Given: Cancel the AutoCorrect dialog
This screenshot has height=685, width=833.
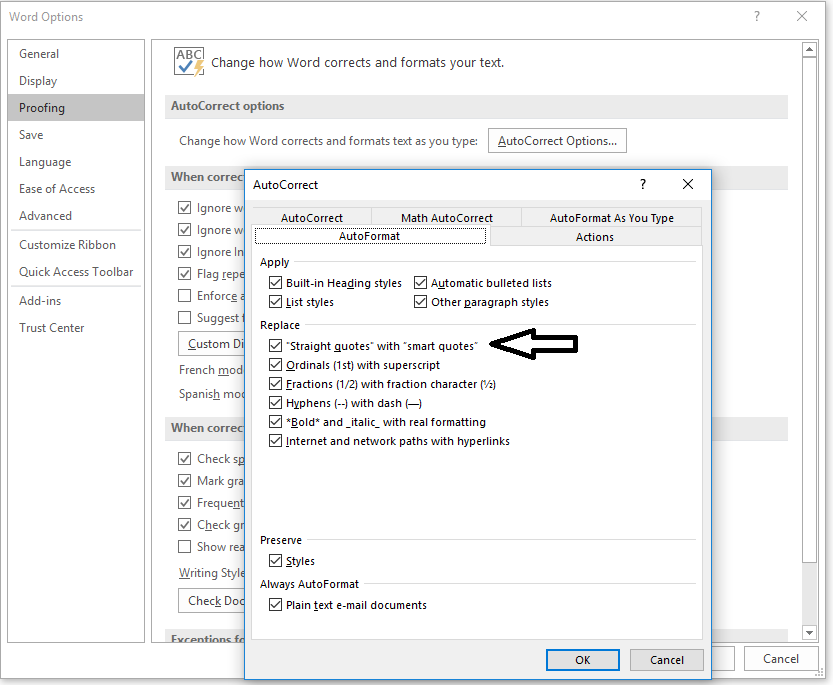Looking at the screenshot, I should coord(666,660).
